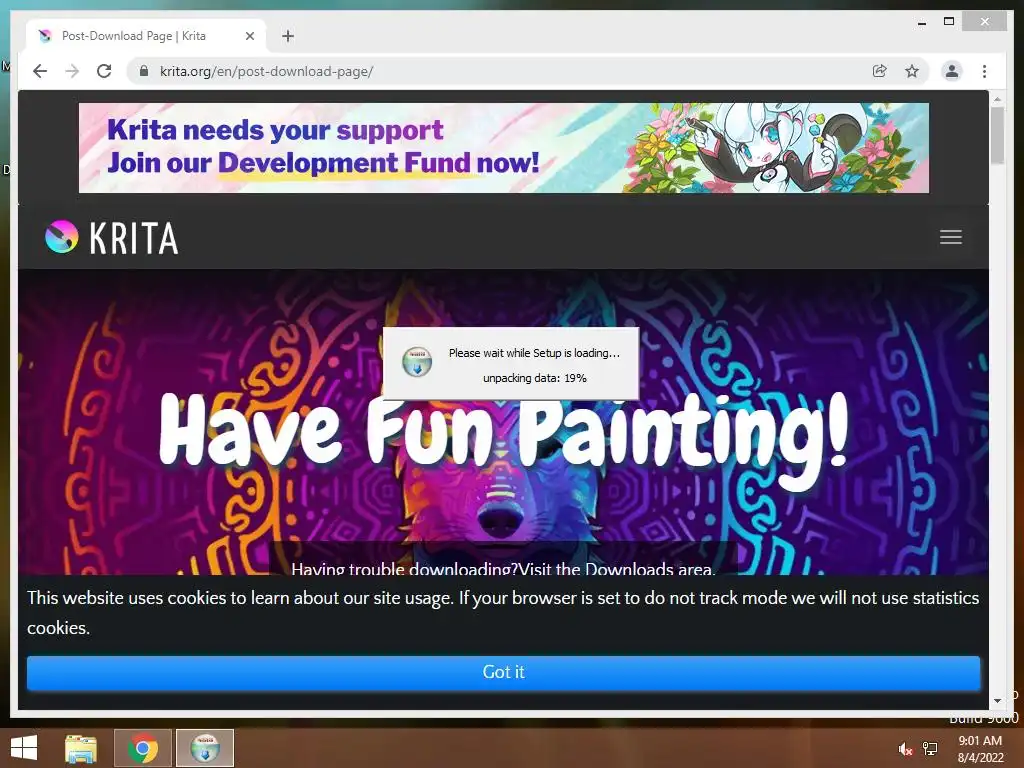Select the Post-Download Page | Krita tab
The width and height of the screenshot is (1024, 768).
pyautogui.click(x=146, y=36)
